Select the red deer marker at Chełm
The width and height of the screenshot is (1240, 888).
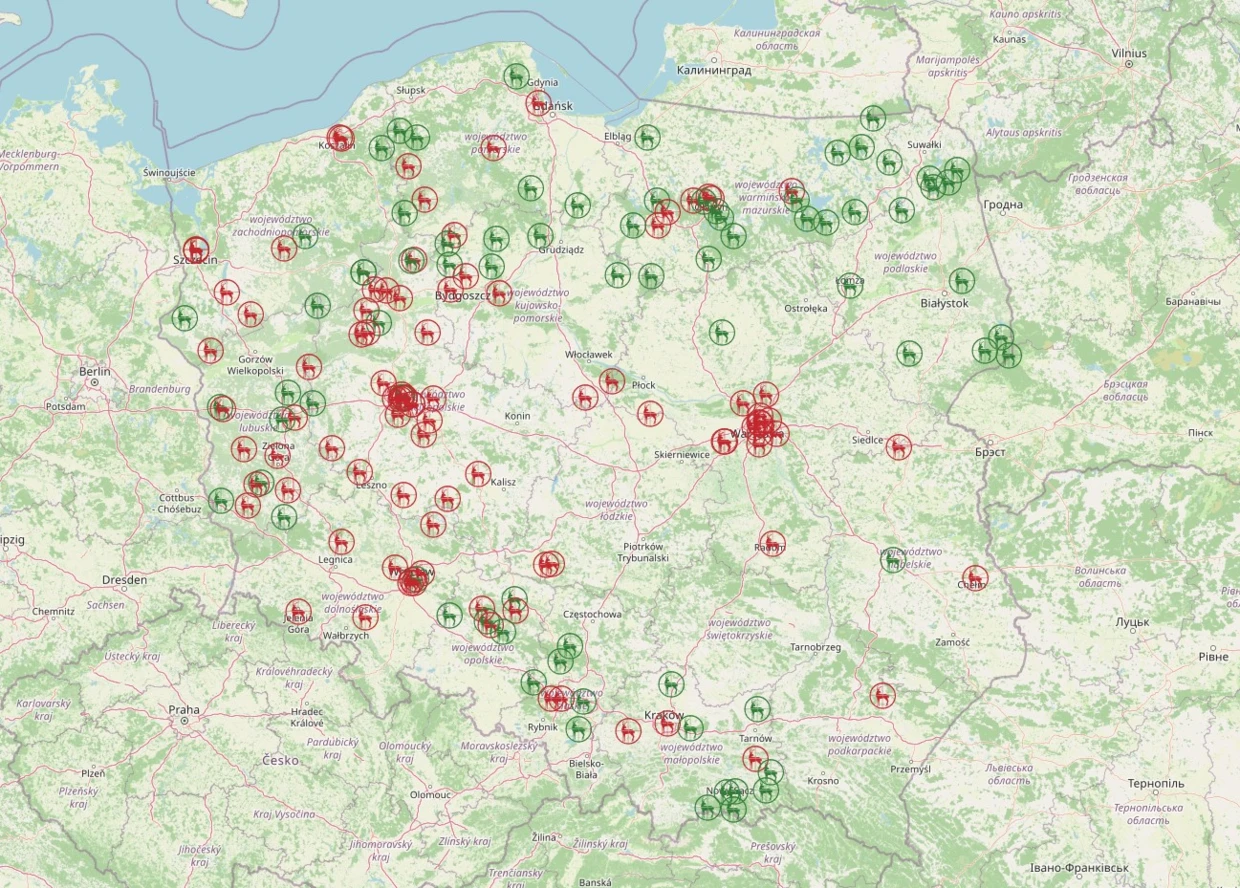[x=975, y=579]
